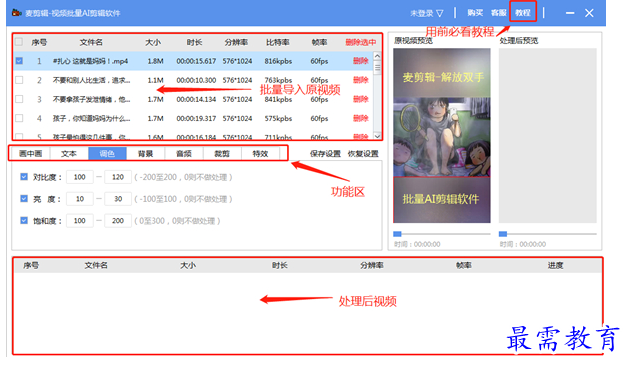Image resolution: width=628 pixels, height=370 pixels.
Task: Click the video list scroll up arrow
Action: point(377,56)
